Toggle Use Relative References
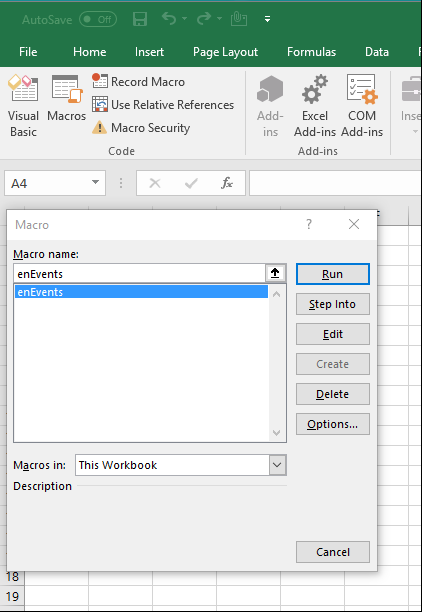 click(x=163, y=105)
